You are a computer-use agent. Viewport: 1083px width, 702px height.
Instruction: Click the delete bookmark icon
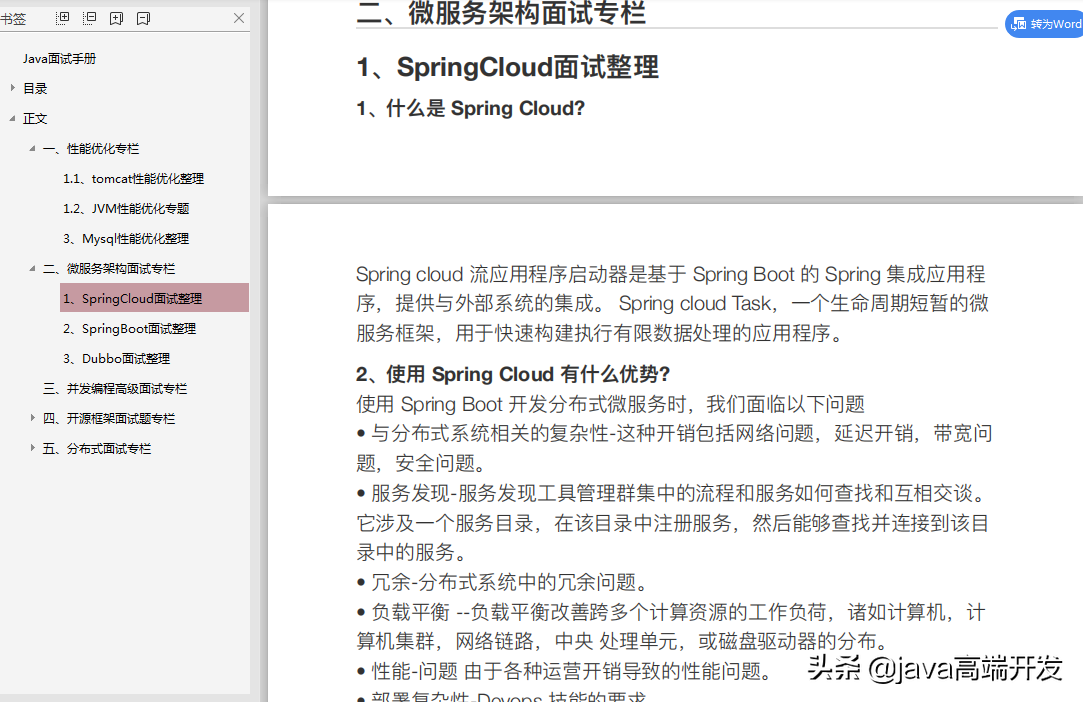[x=144, y=19]
